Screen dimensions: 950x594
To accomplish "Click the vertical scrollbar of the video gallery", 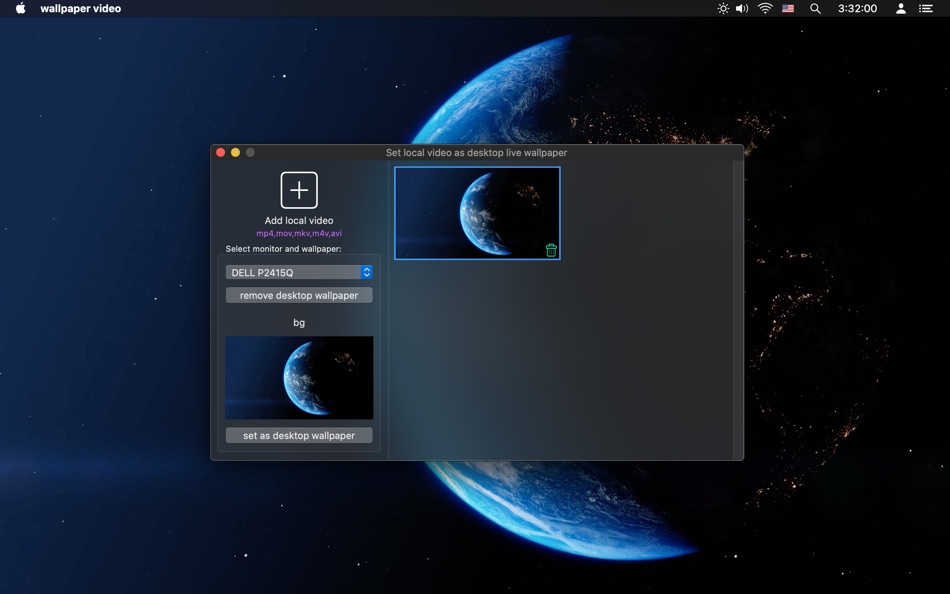I will [737, 309].
